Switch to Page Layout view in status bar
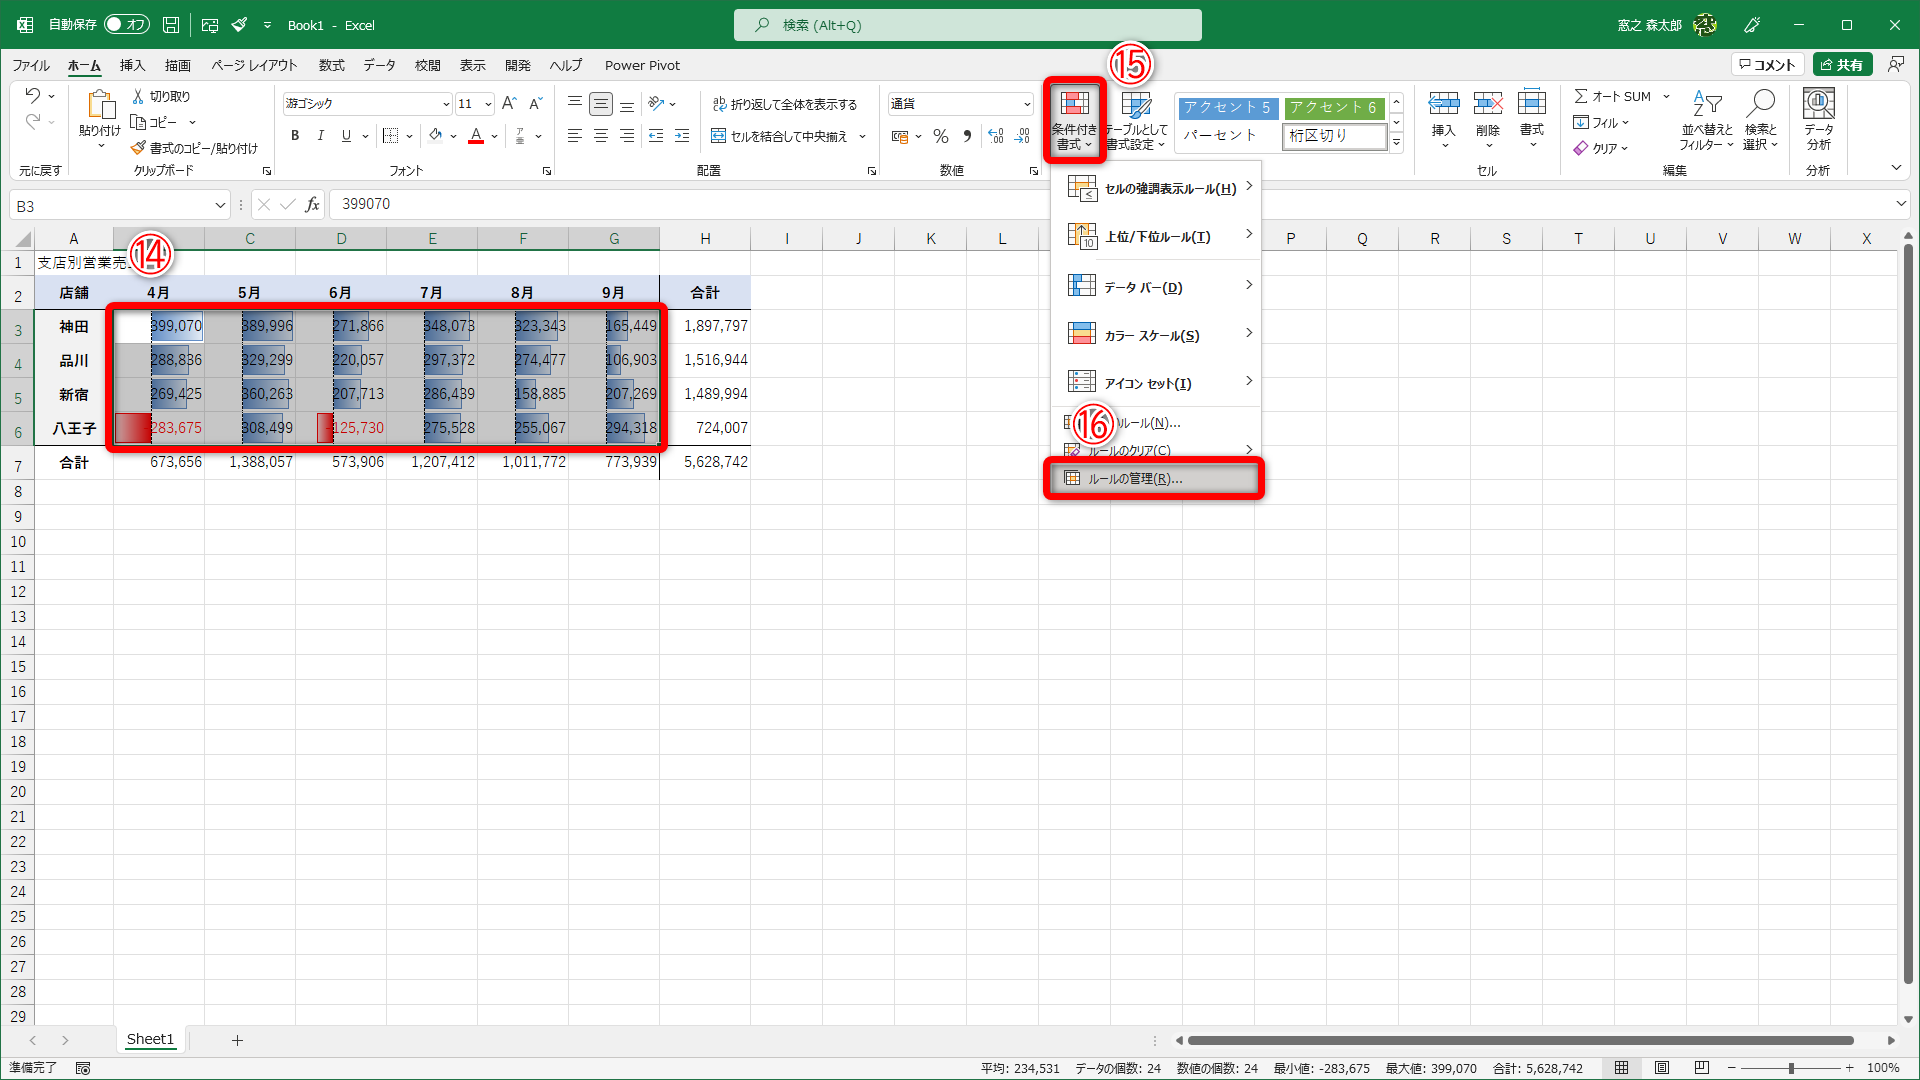Image resolution: width=1920 pixels, height=1080 pixels. [1662, 1068]
